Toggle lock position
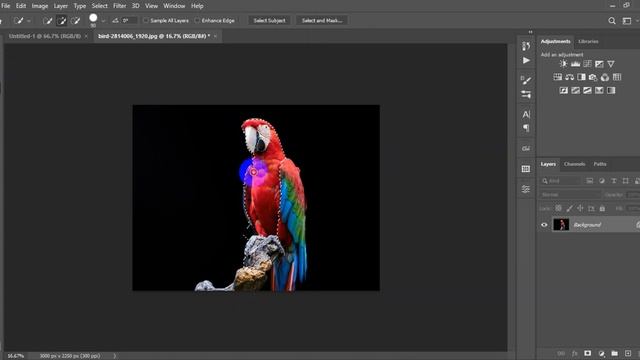The height and width of the screenshot is (360, 640). (580, 208)
